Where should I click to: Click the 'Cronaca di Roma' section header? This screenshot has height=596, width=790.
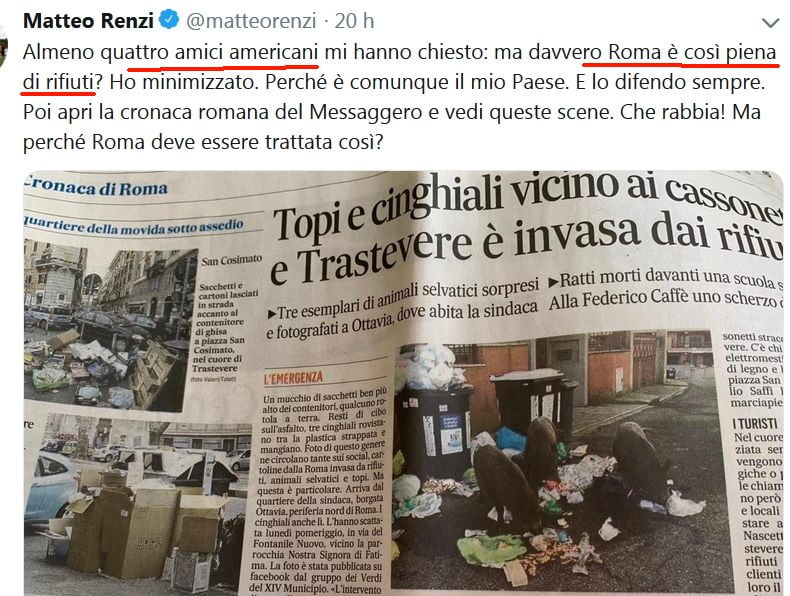click(x=96, y=187)
